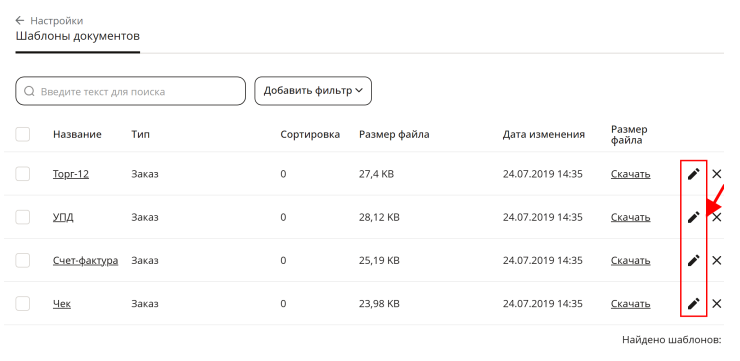Tick the checkbox for УПД row
This screenshot has height=361, width=740.
[23, 217]
